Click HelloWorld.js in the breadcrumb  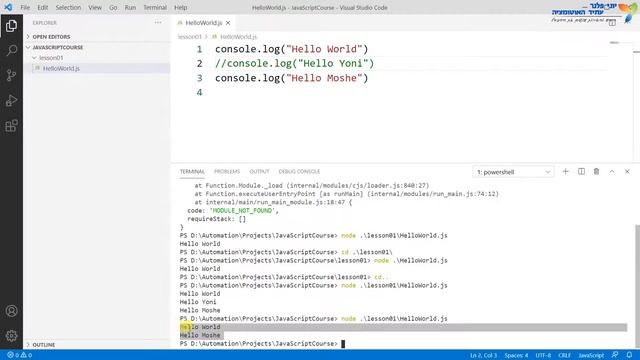click(x=238, y=37)
